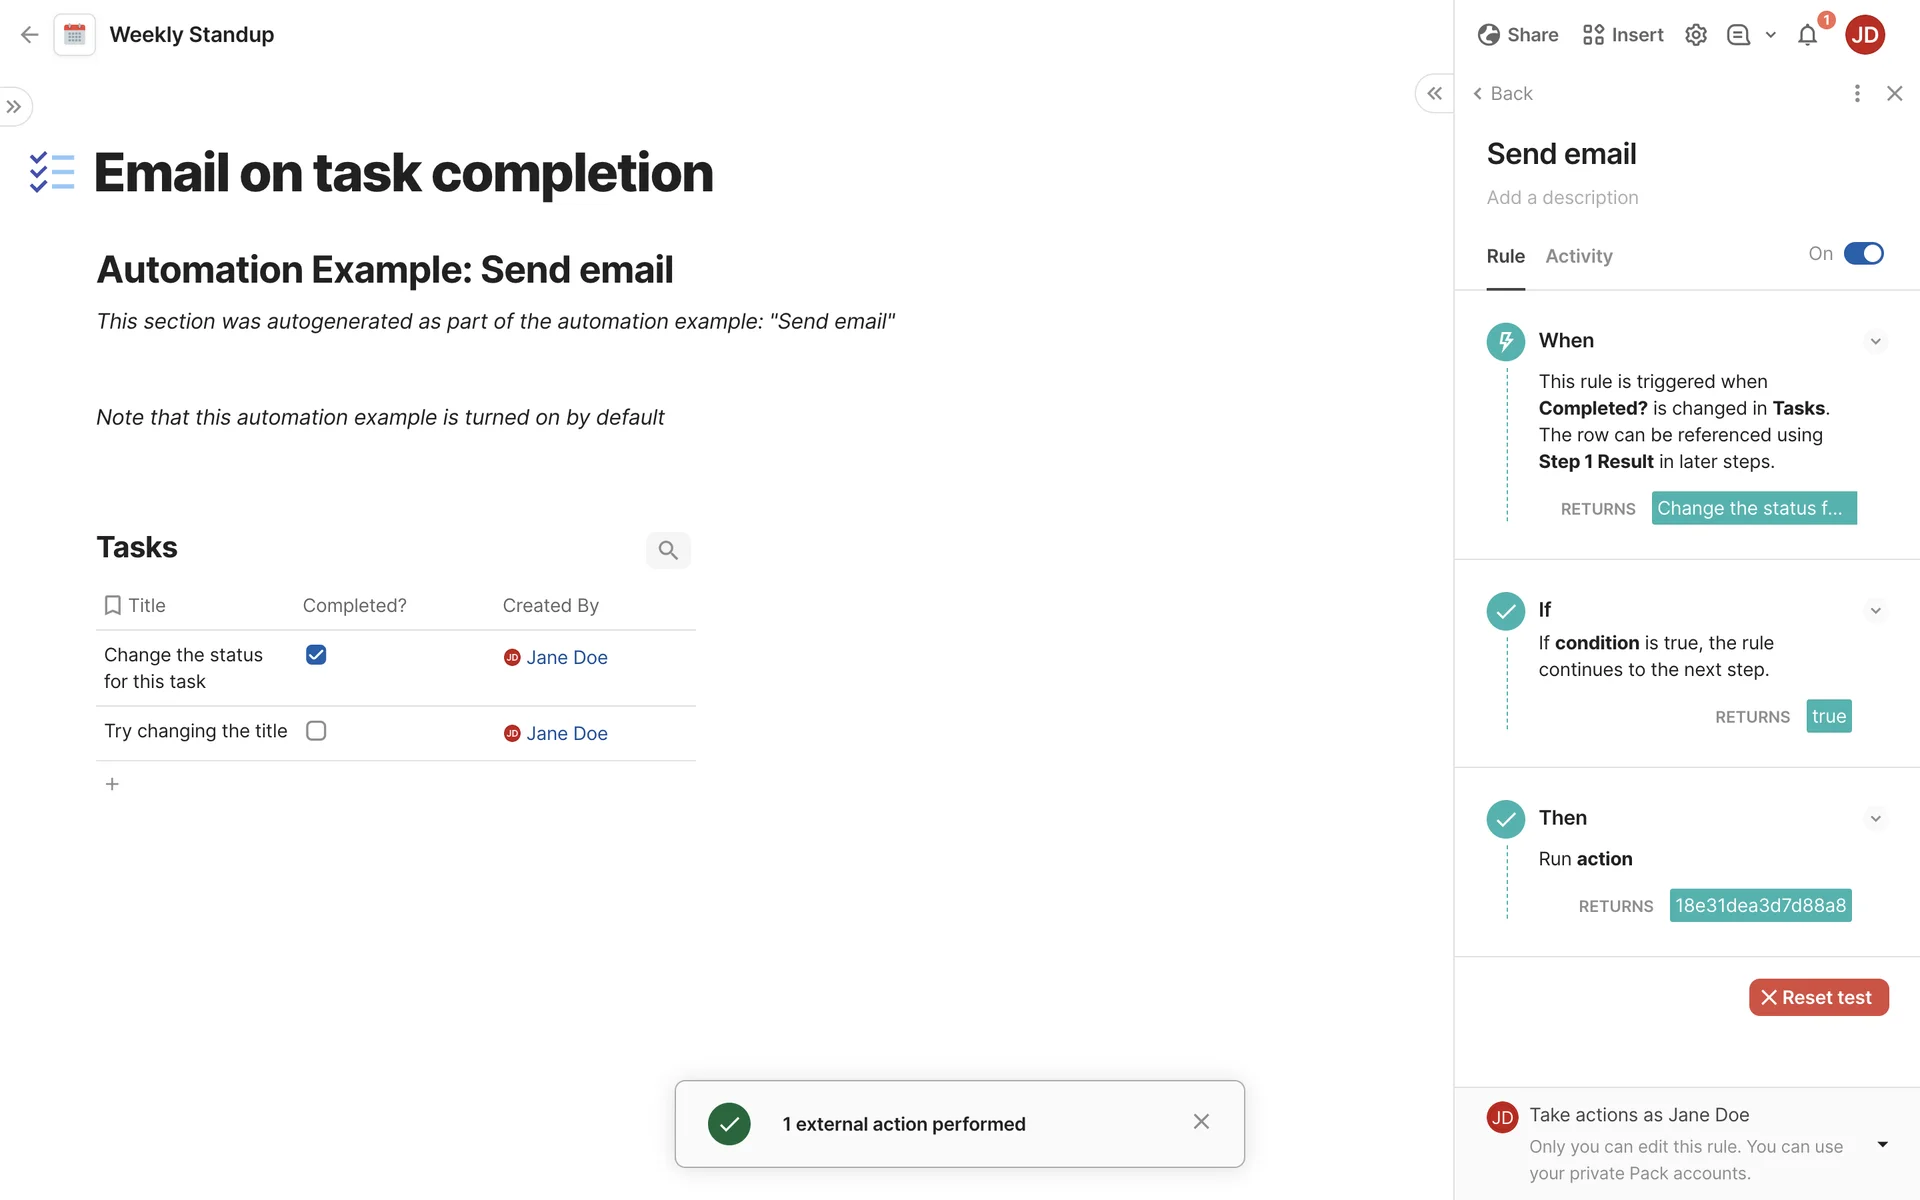The height and width of the screenshot is (1200, 1920).
Task: Click the Tasks table search icon
Action: coord(668,550)
